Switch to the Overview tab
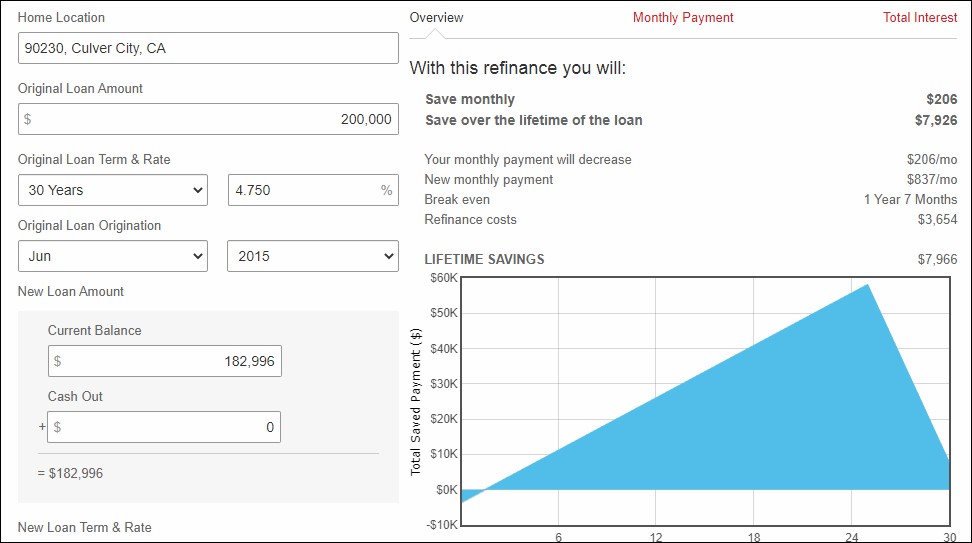The height and width of the screenshot is (543, 972). point(436,18)
